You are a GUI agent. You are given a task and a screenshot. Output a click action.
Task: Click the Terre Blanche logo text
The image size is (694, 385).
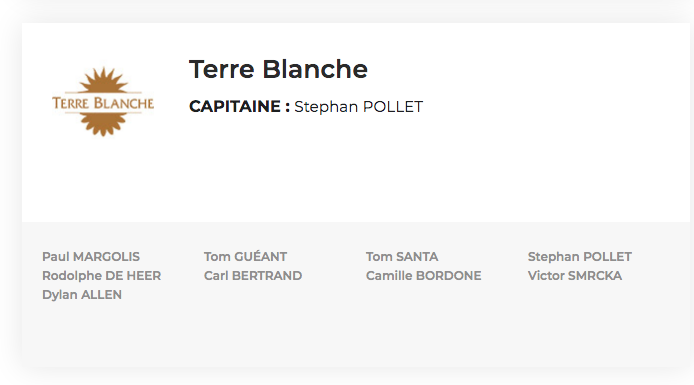tap(103, 103)
